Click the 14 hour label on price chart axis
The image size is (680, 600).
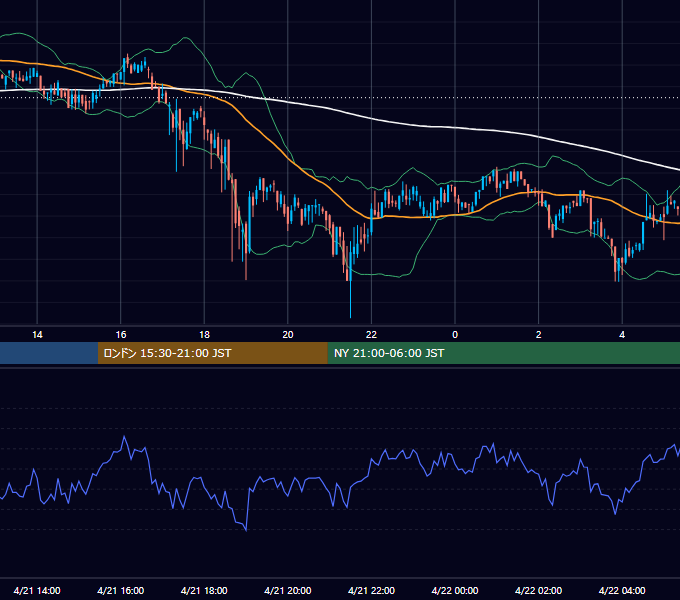pos(37,335)
